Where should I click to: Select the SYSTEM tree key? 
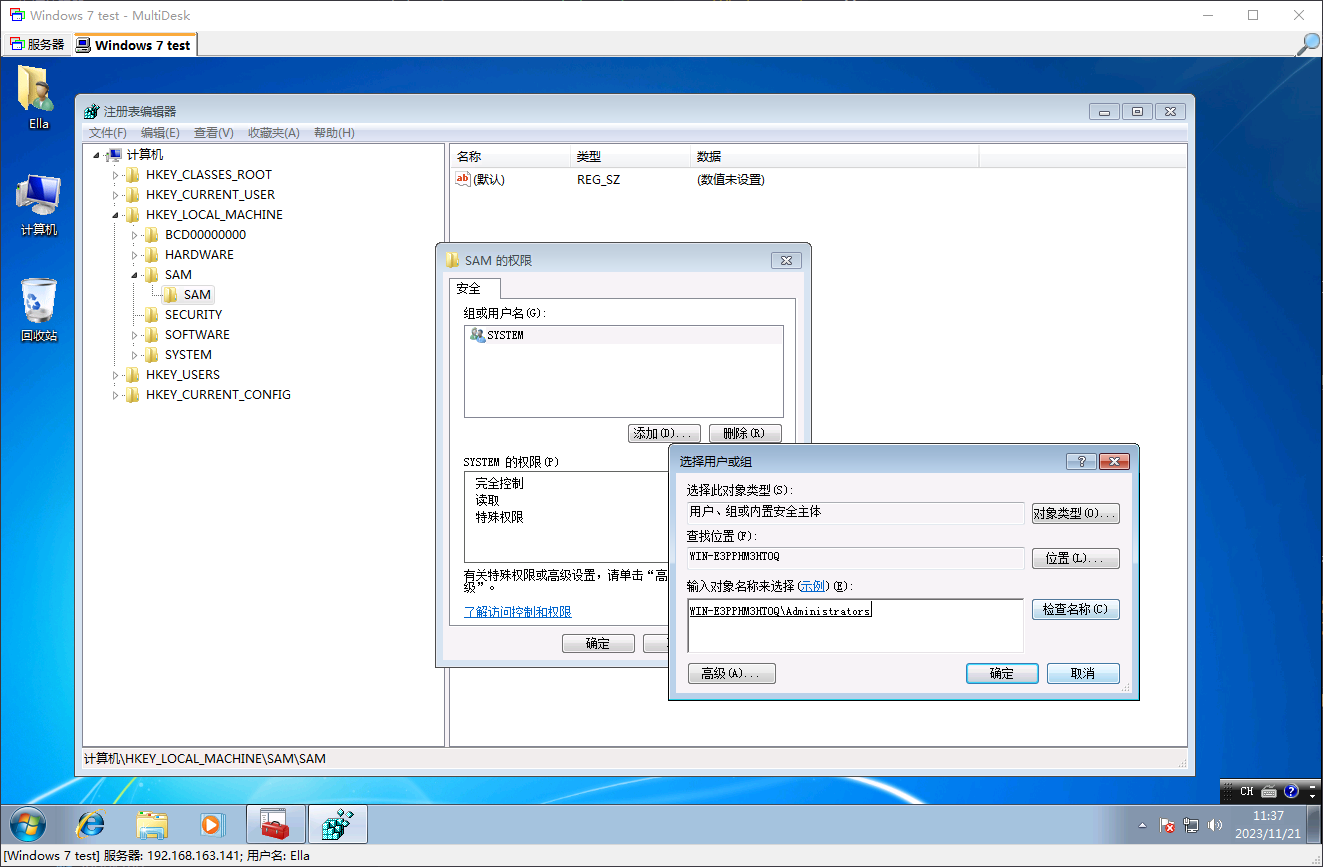188,355
